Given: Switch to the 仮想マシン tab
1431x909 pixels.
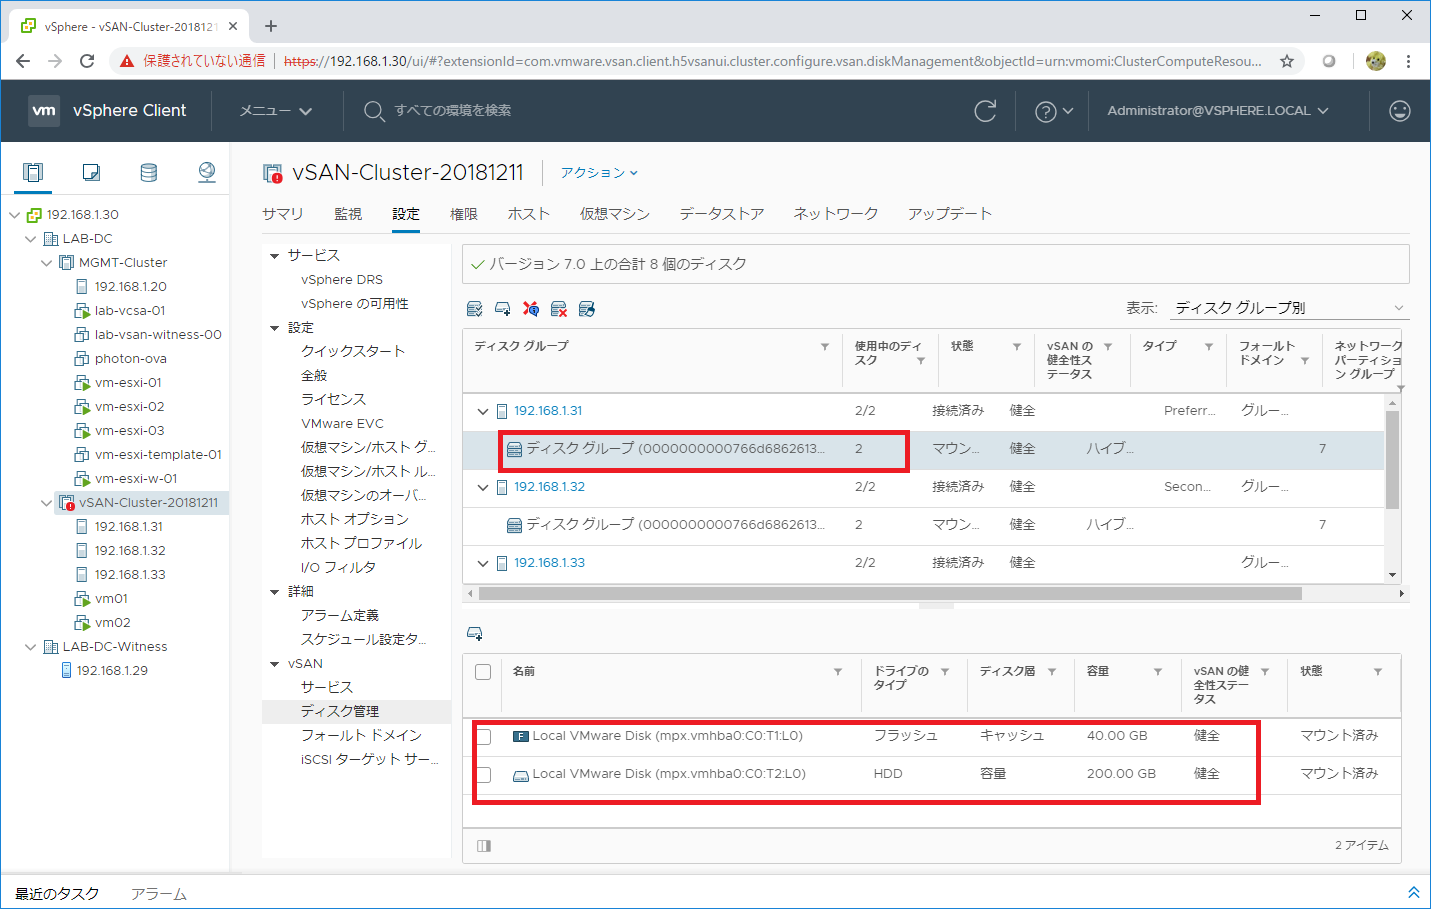Looking at the screenshot, I should (615, 214).
